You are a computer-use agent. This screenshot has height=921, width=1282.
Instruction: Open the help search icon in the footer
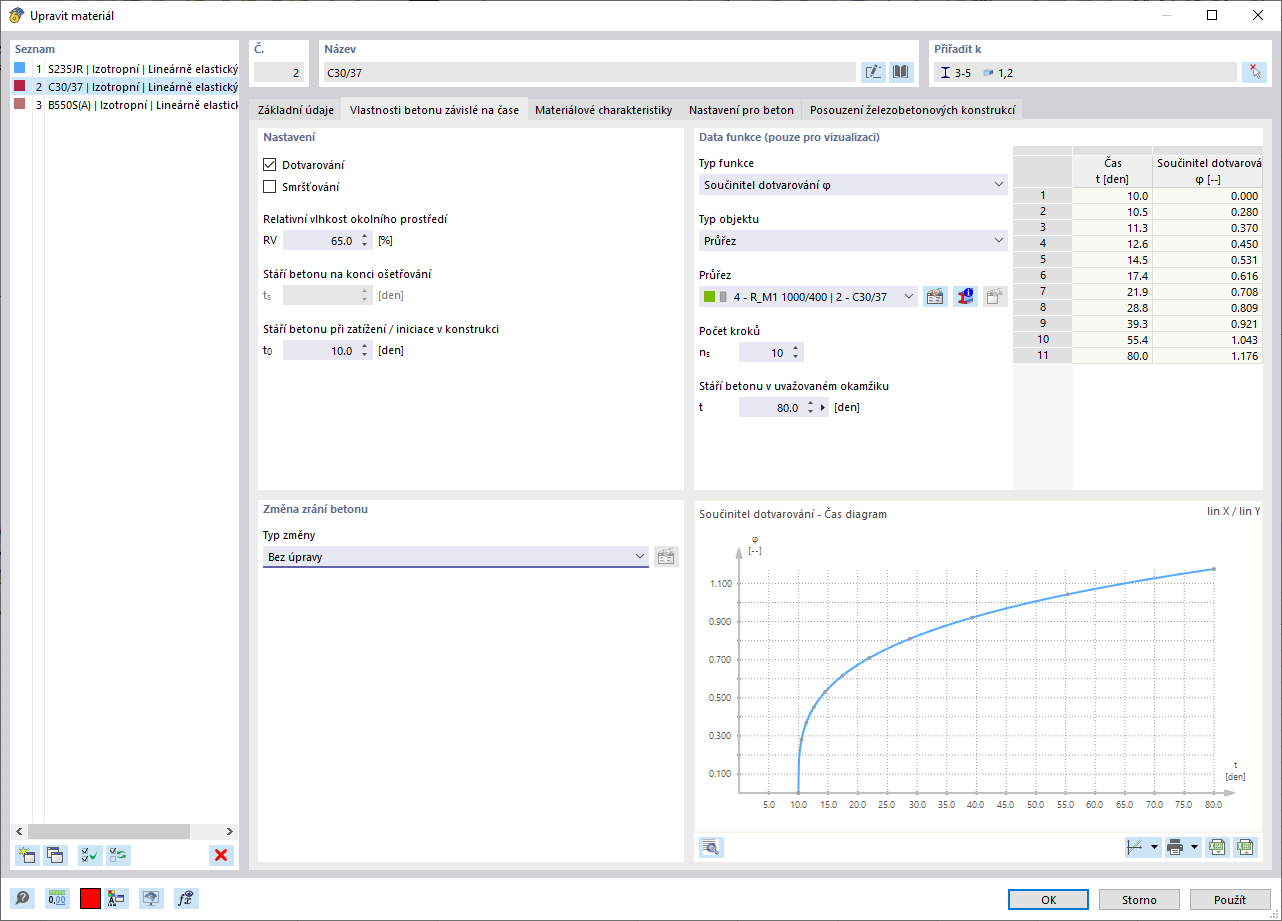(x=22, y=898)
